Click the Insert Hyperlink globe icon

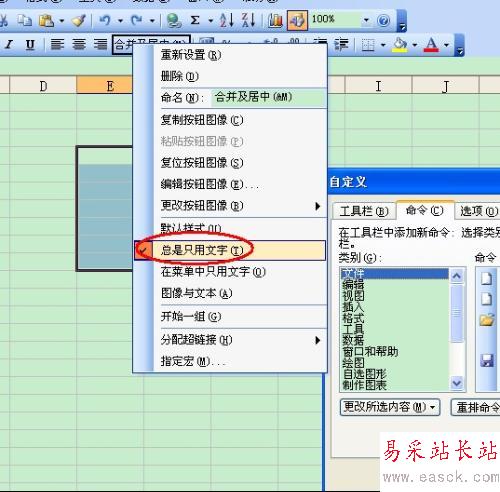[x=174, y=21]
